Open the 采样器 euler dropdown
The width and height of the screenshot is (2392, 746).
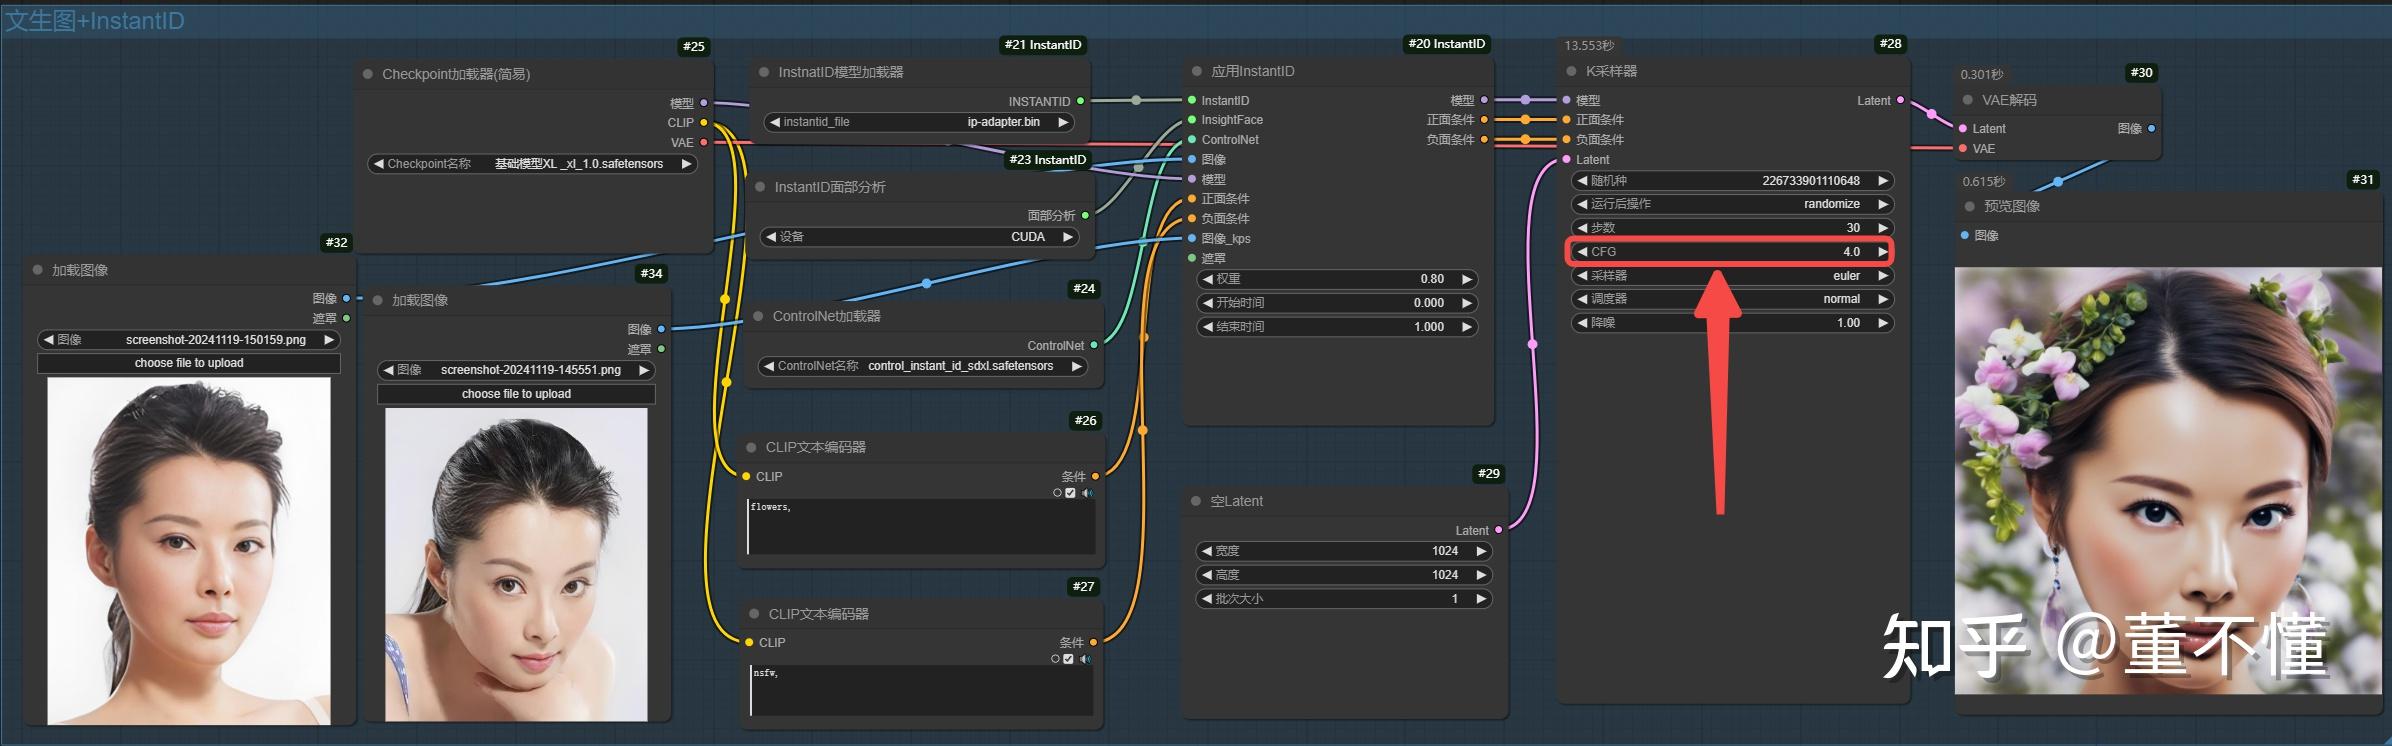(x=1732, y=276)
